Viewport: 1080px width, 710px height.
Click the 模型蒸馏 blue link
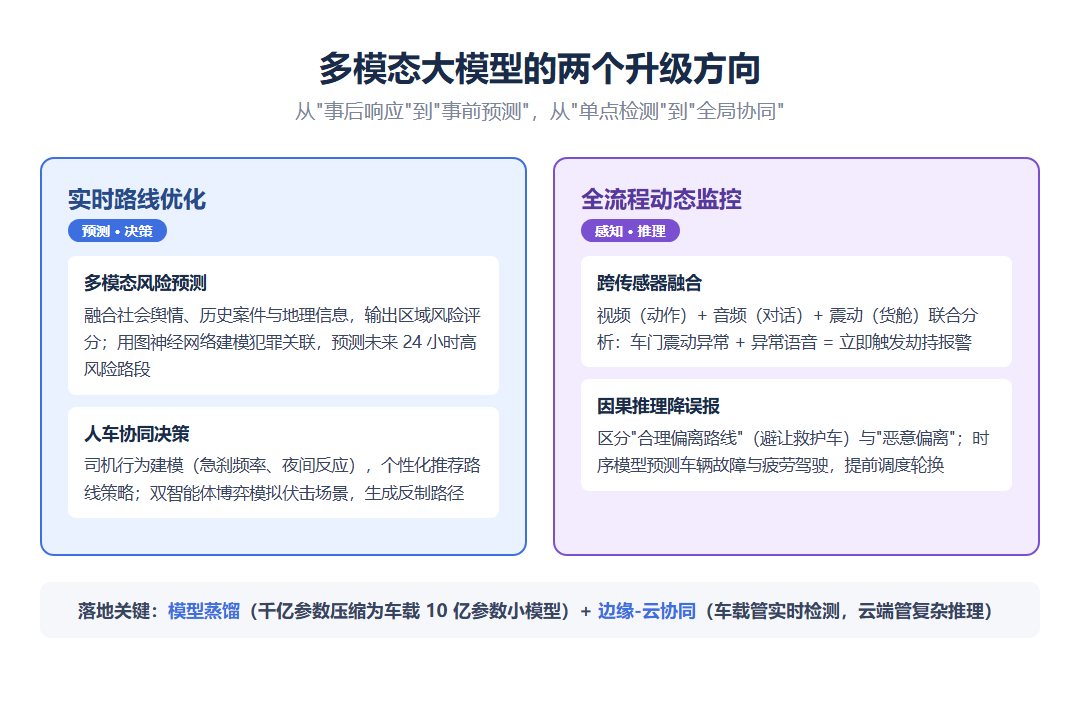pos(204,611)
